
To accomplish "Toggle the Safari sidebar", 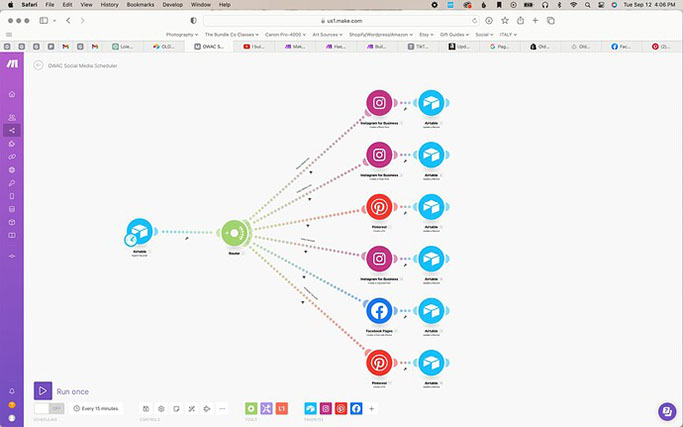I will (44, 20).
